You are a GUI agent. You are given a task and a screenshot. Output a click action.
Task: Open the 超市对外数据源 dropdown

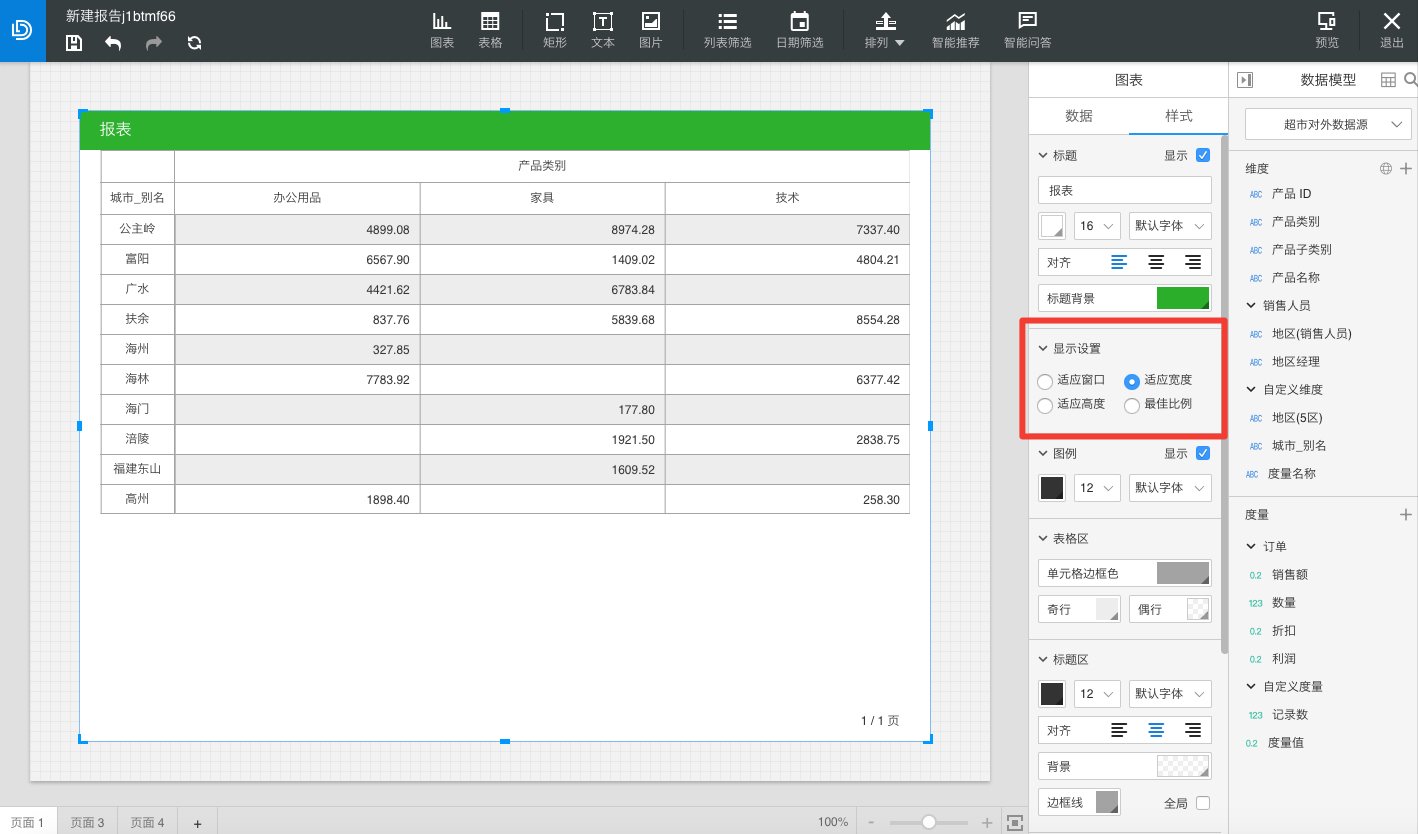coord(1326,125)
